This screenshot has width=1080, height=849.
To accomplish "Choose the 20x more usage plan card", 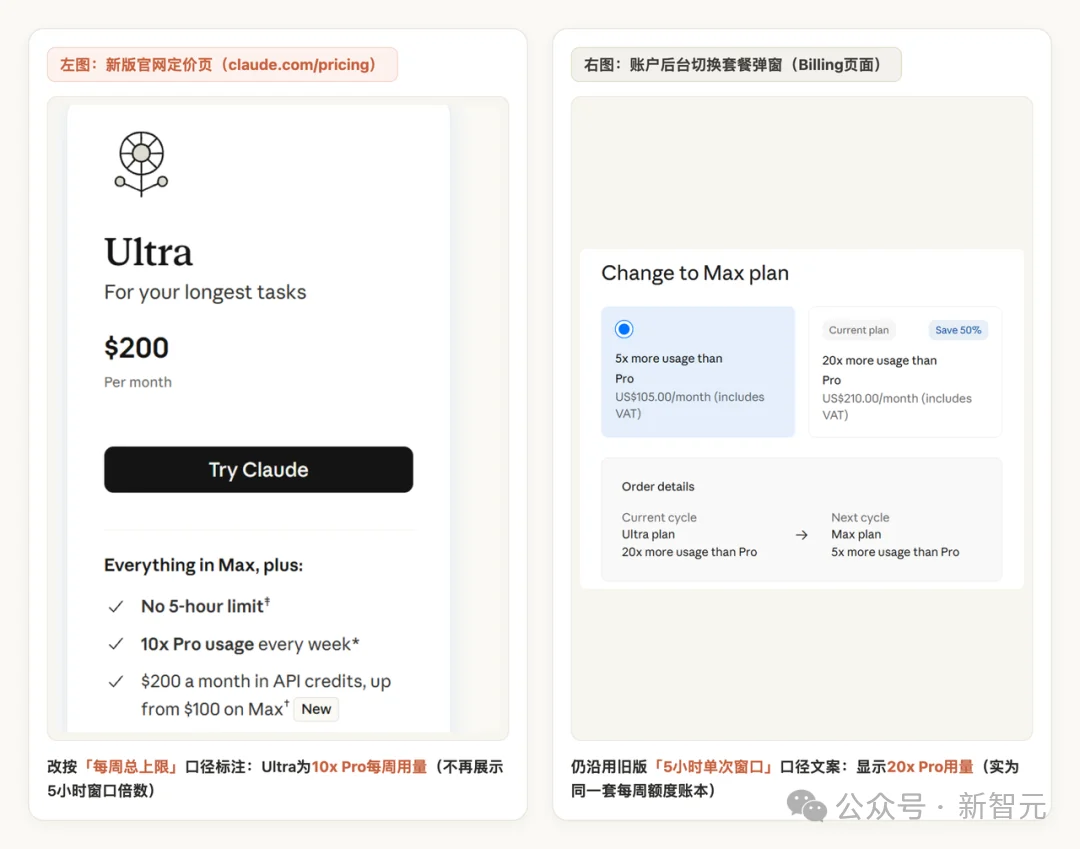I will click(x=905, y=372).
